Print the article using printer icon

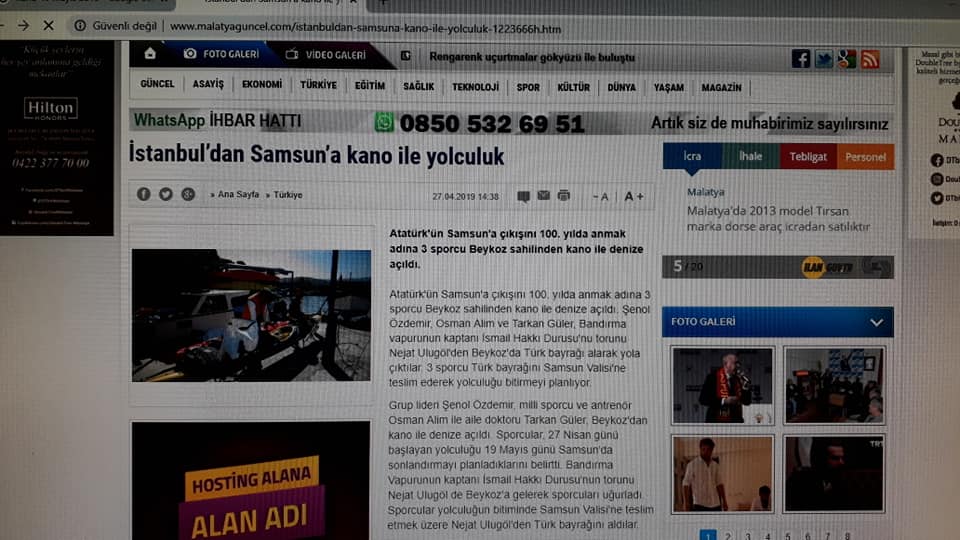point(564,196)
